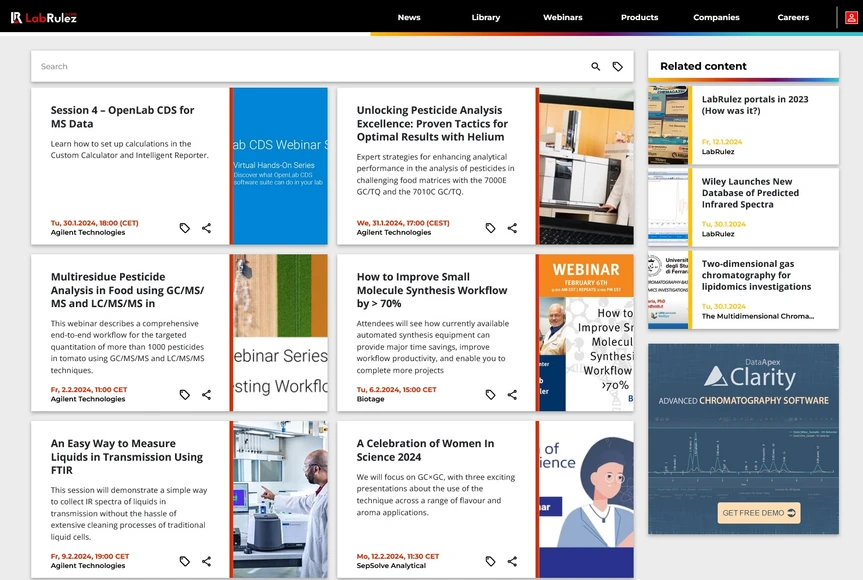Image resolution: width=863 pixels, height=580 pixels.
Task: Click LabRulez portals 2023 thumbnail image
Action: point(668,125)
